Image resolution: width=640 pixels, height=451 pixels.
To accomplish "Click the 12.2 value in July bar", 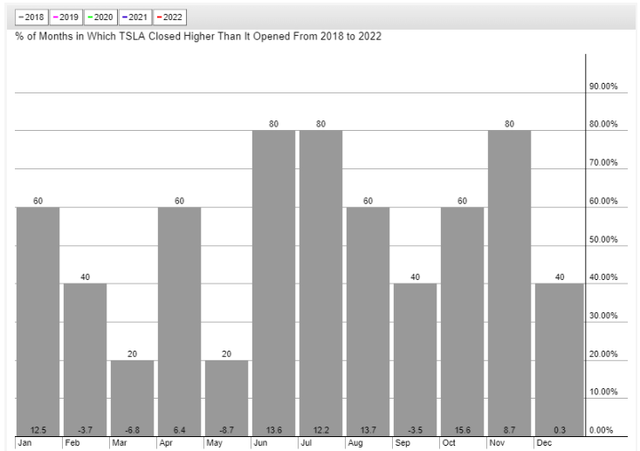I will pyautogui.click(x=321, y=430).
